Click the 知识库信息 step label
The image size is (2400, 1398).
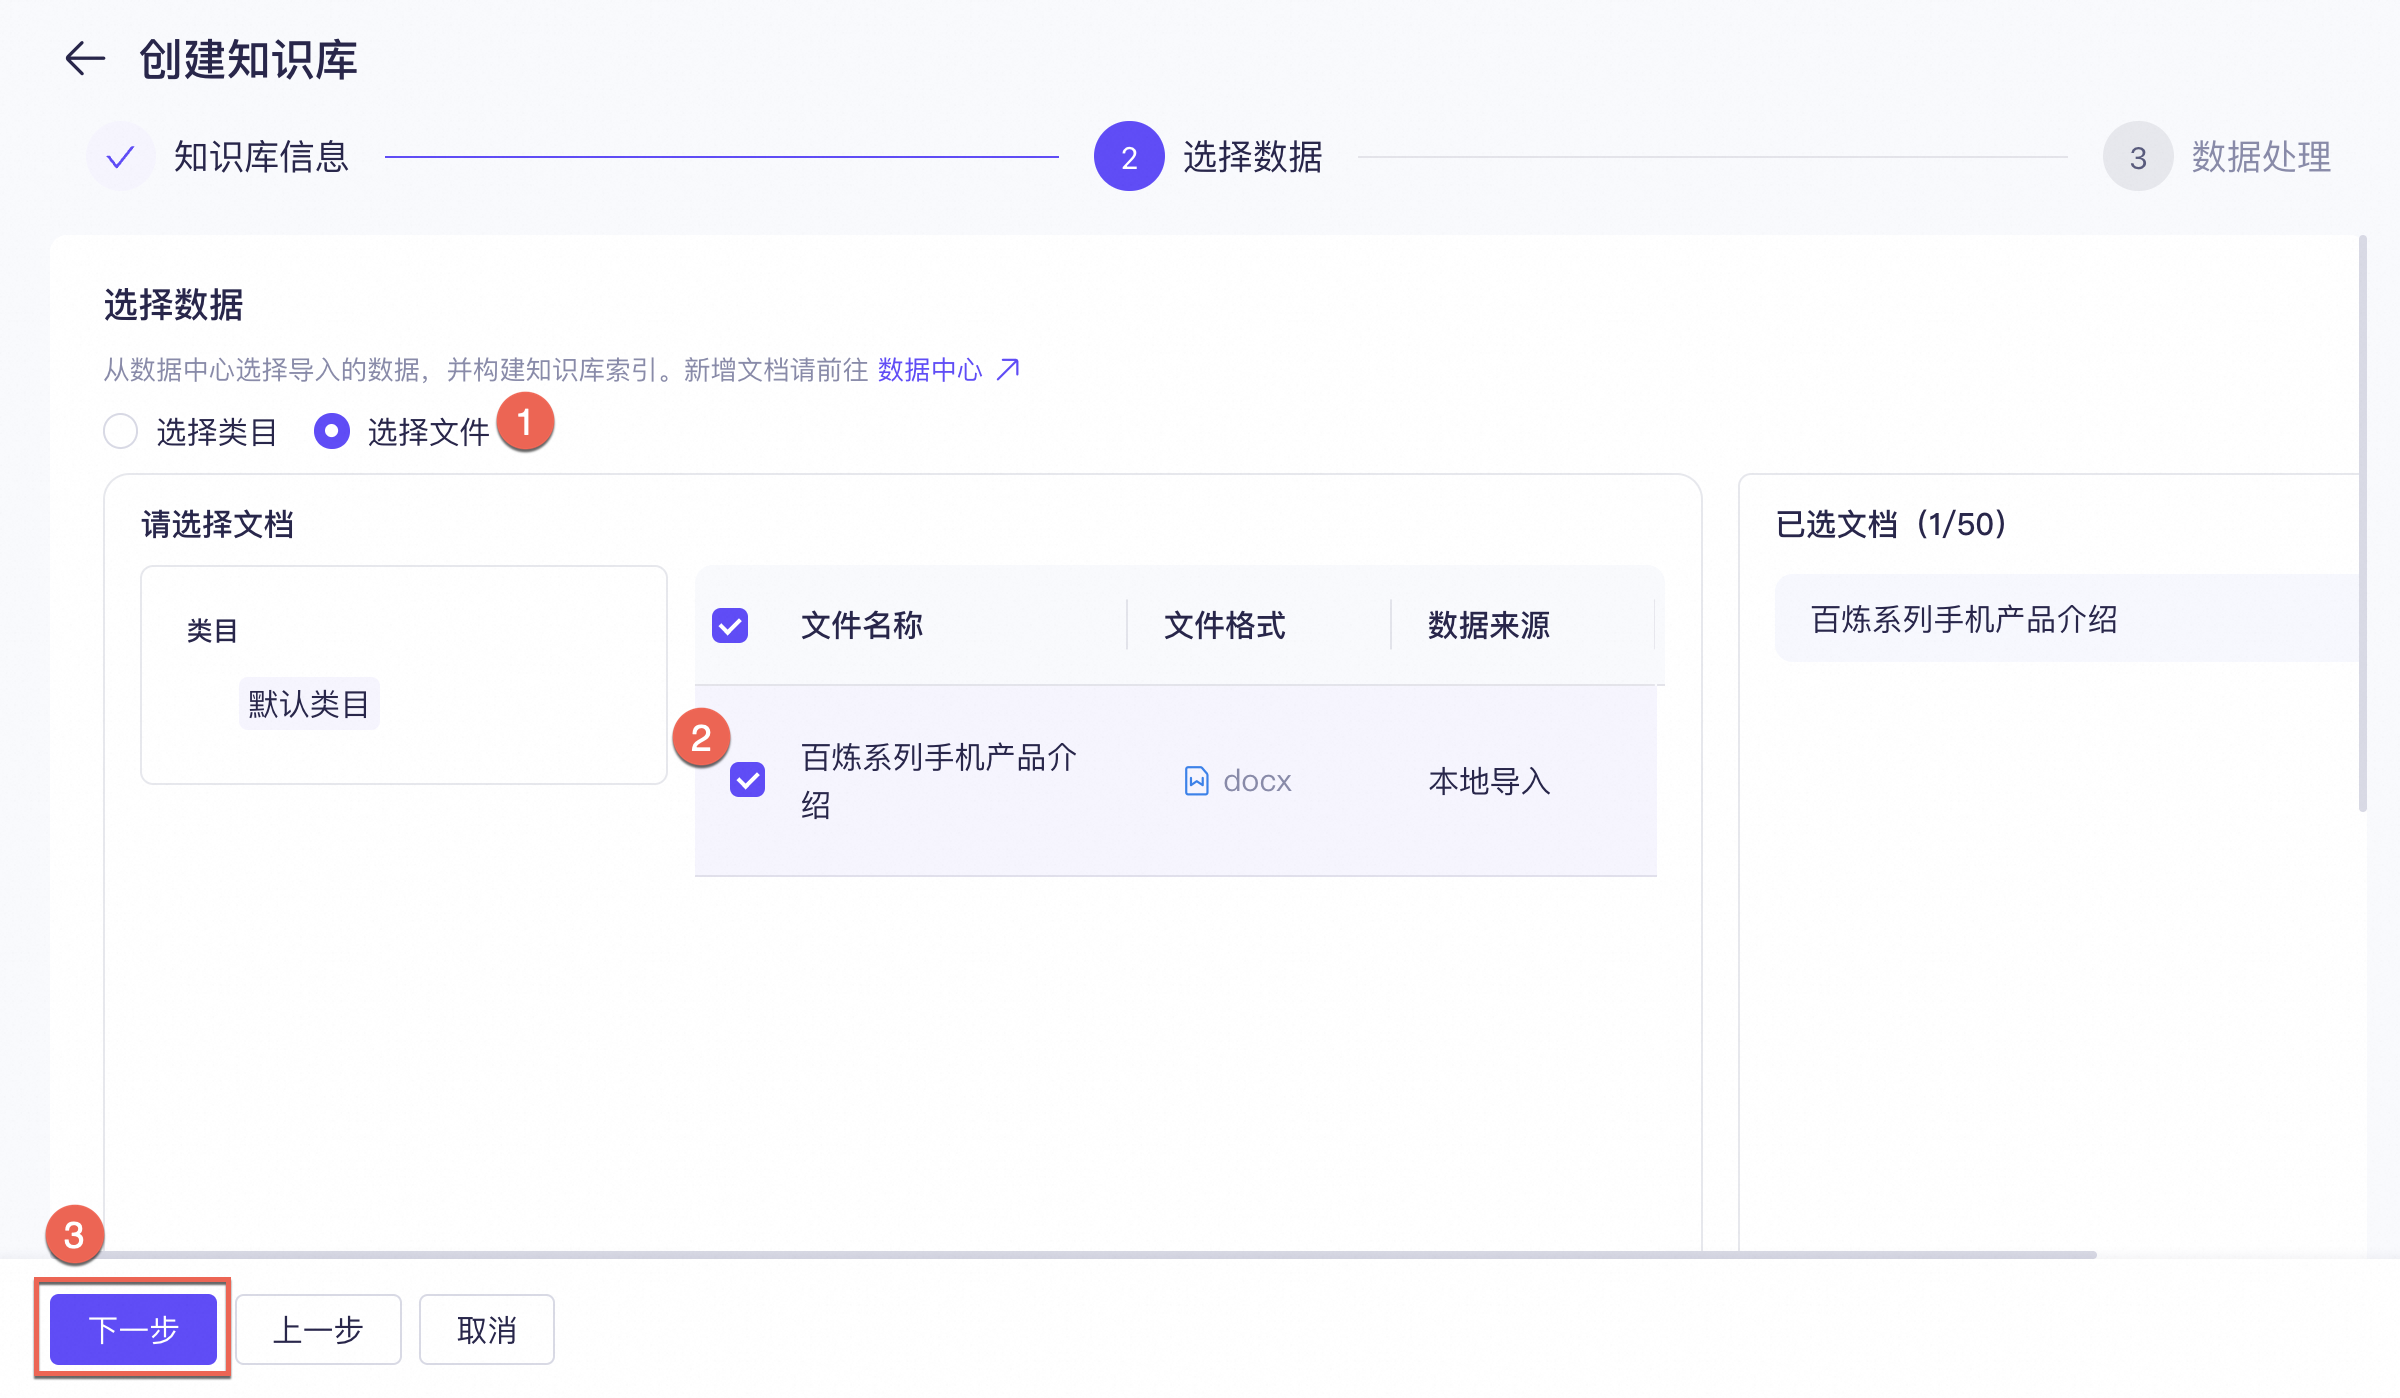pos(261,157)
